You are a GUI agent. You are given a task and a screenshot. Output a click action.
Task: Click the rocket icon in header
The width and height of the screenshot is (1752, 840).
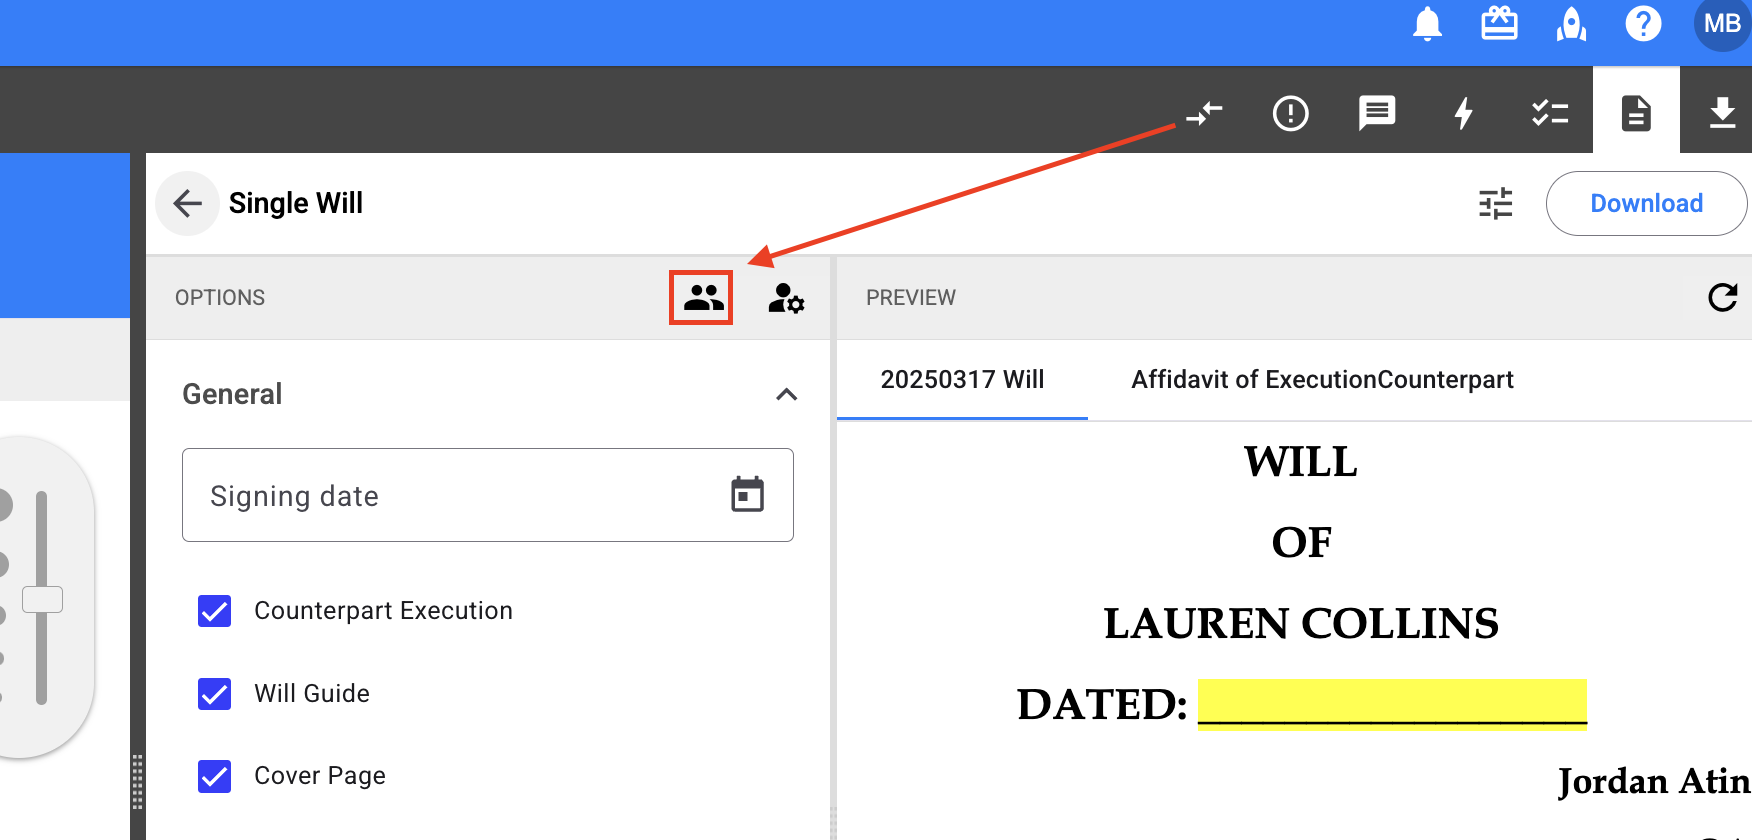(1571, 24)
